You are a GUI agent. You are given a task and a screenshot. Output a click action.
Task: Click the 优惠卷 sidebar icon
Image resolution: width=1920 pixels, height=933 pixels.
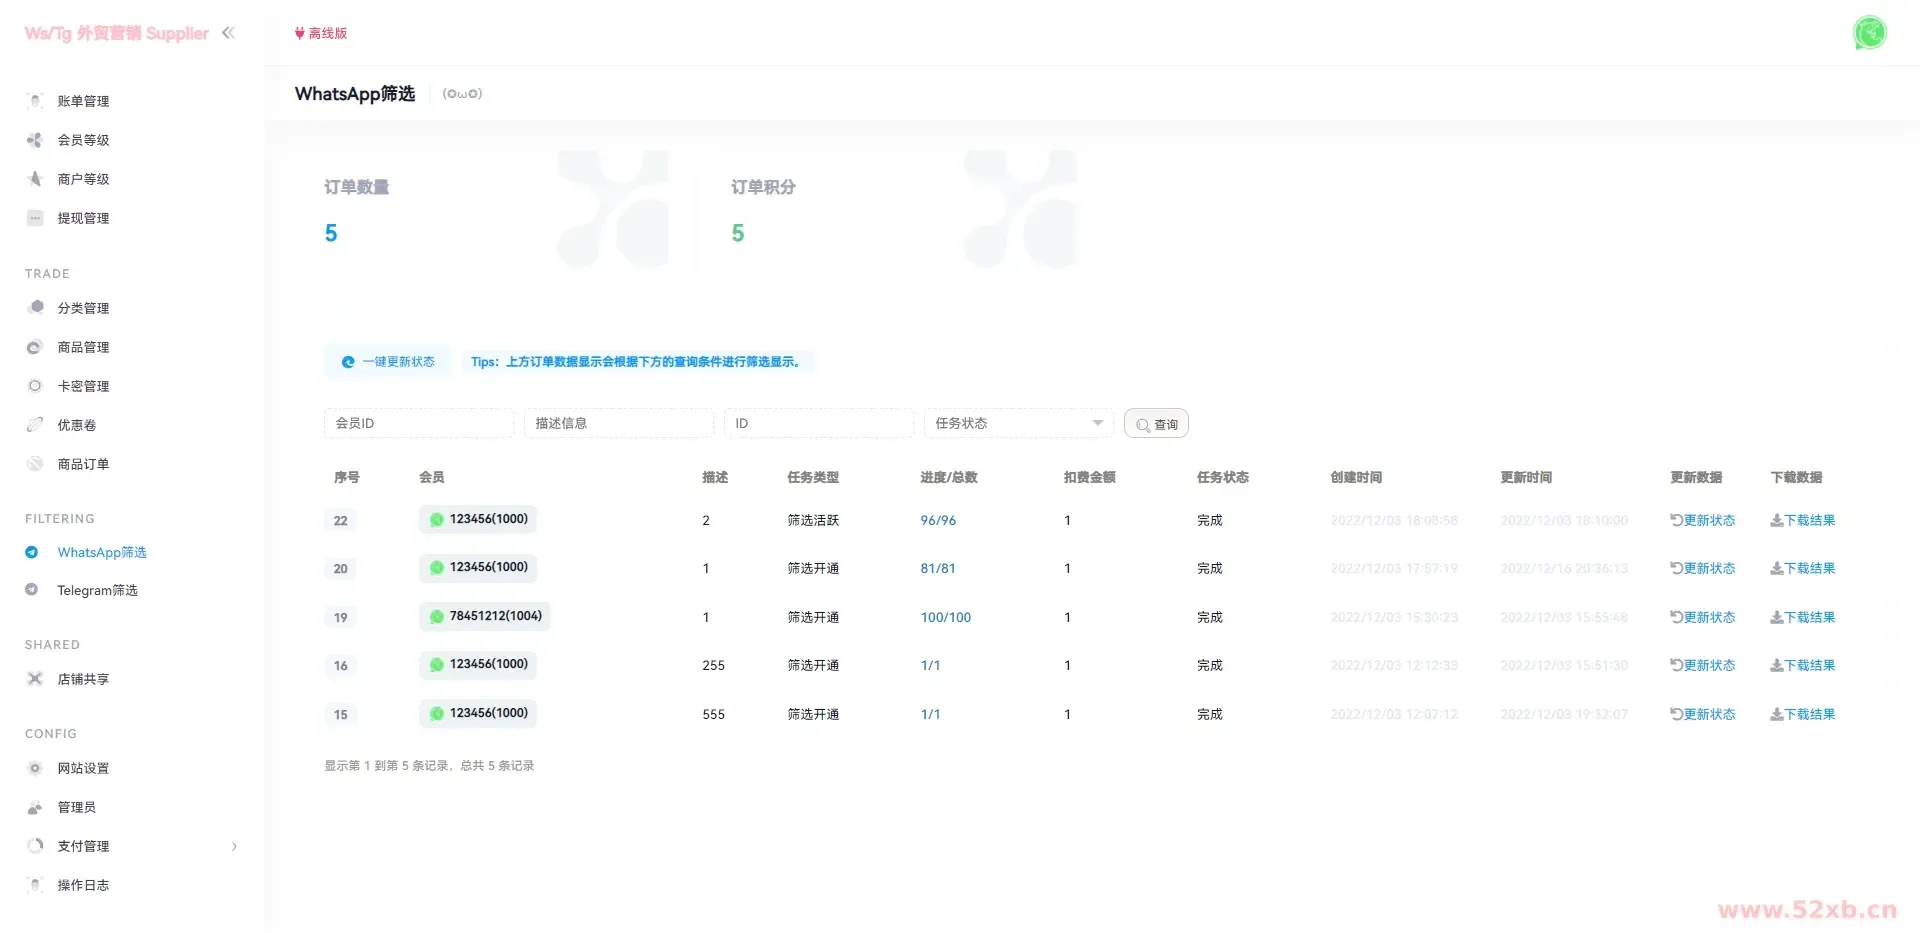coord(35,425)
